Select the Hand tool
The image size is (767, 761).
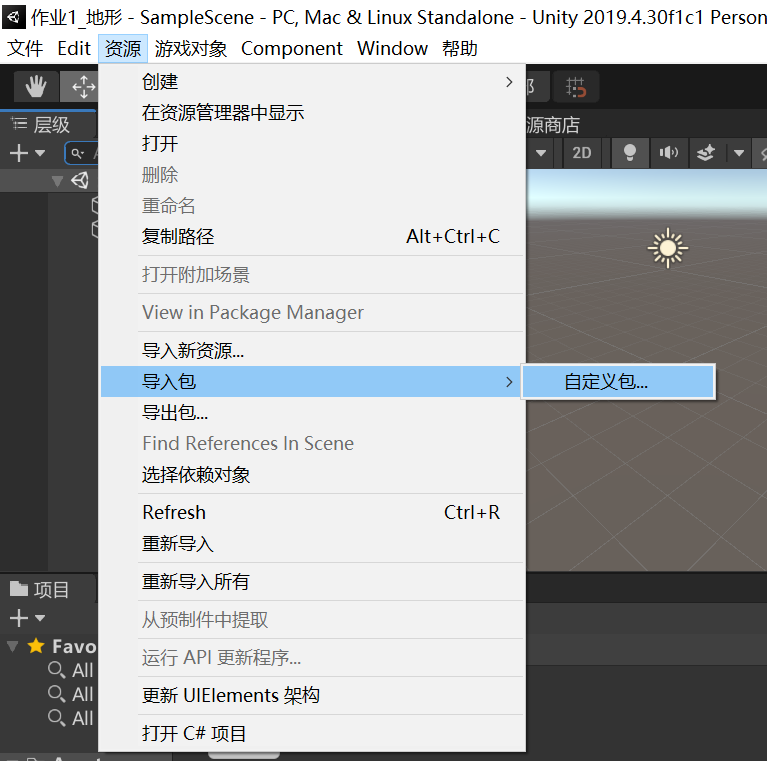[x=36, y=87]
